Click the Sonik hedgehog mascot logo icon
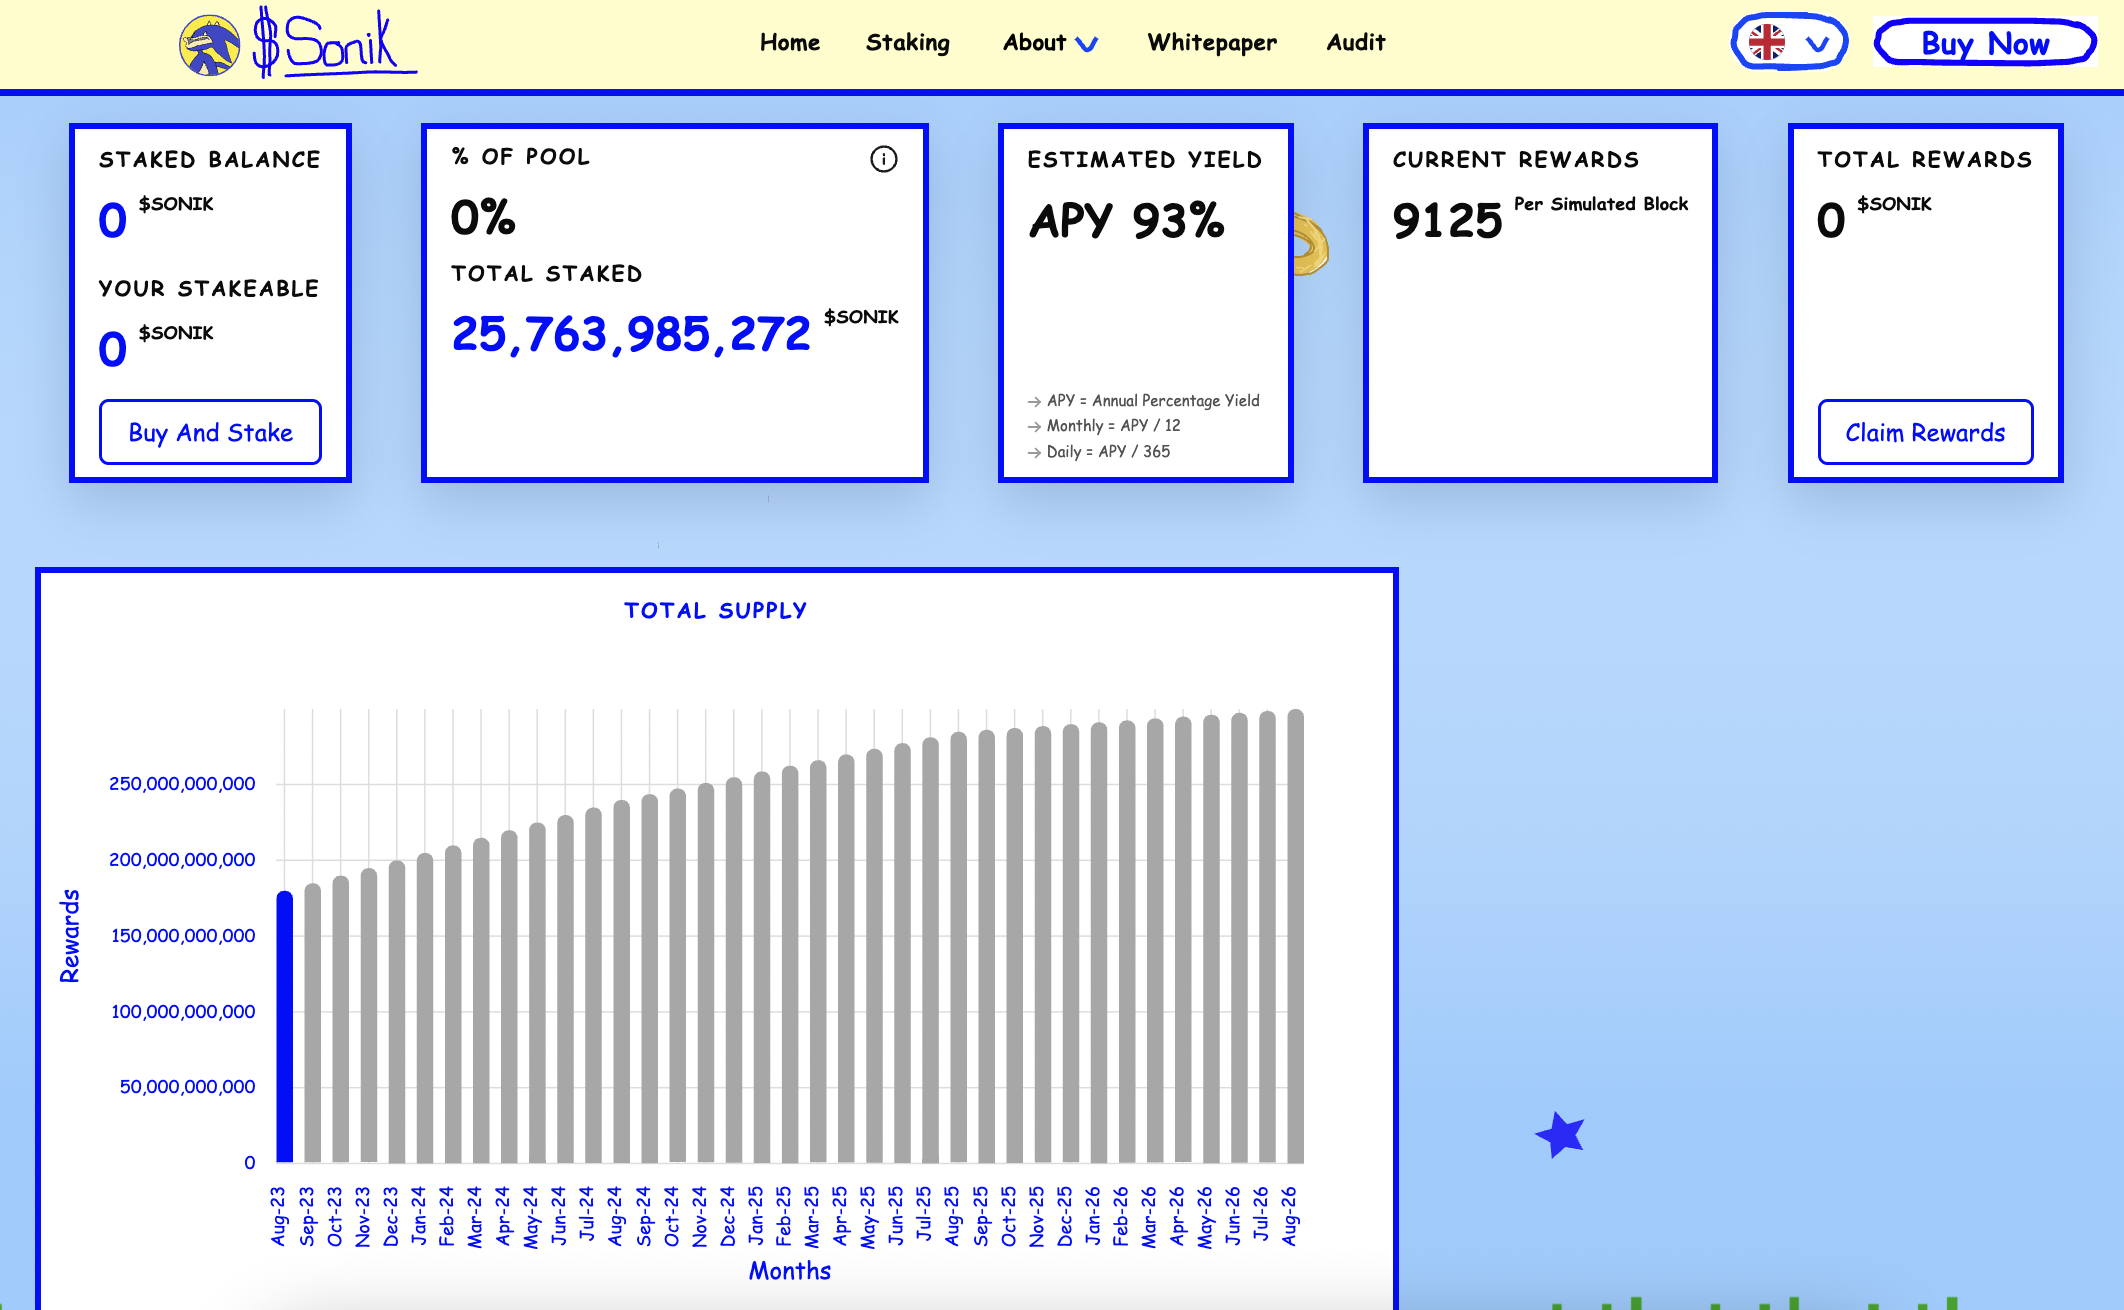The width and height of the screenshot is (2124, 1310). click(209, 46)
